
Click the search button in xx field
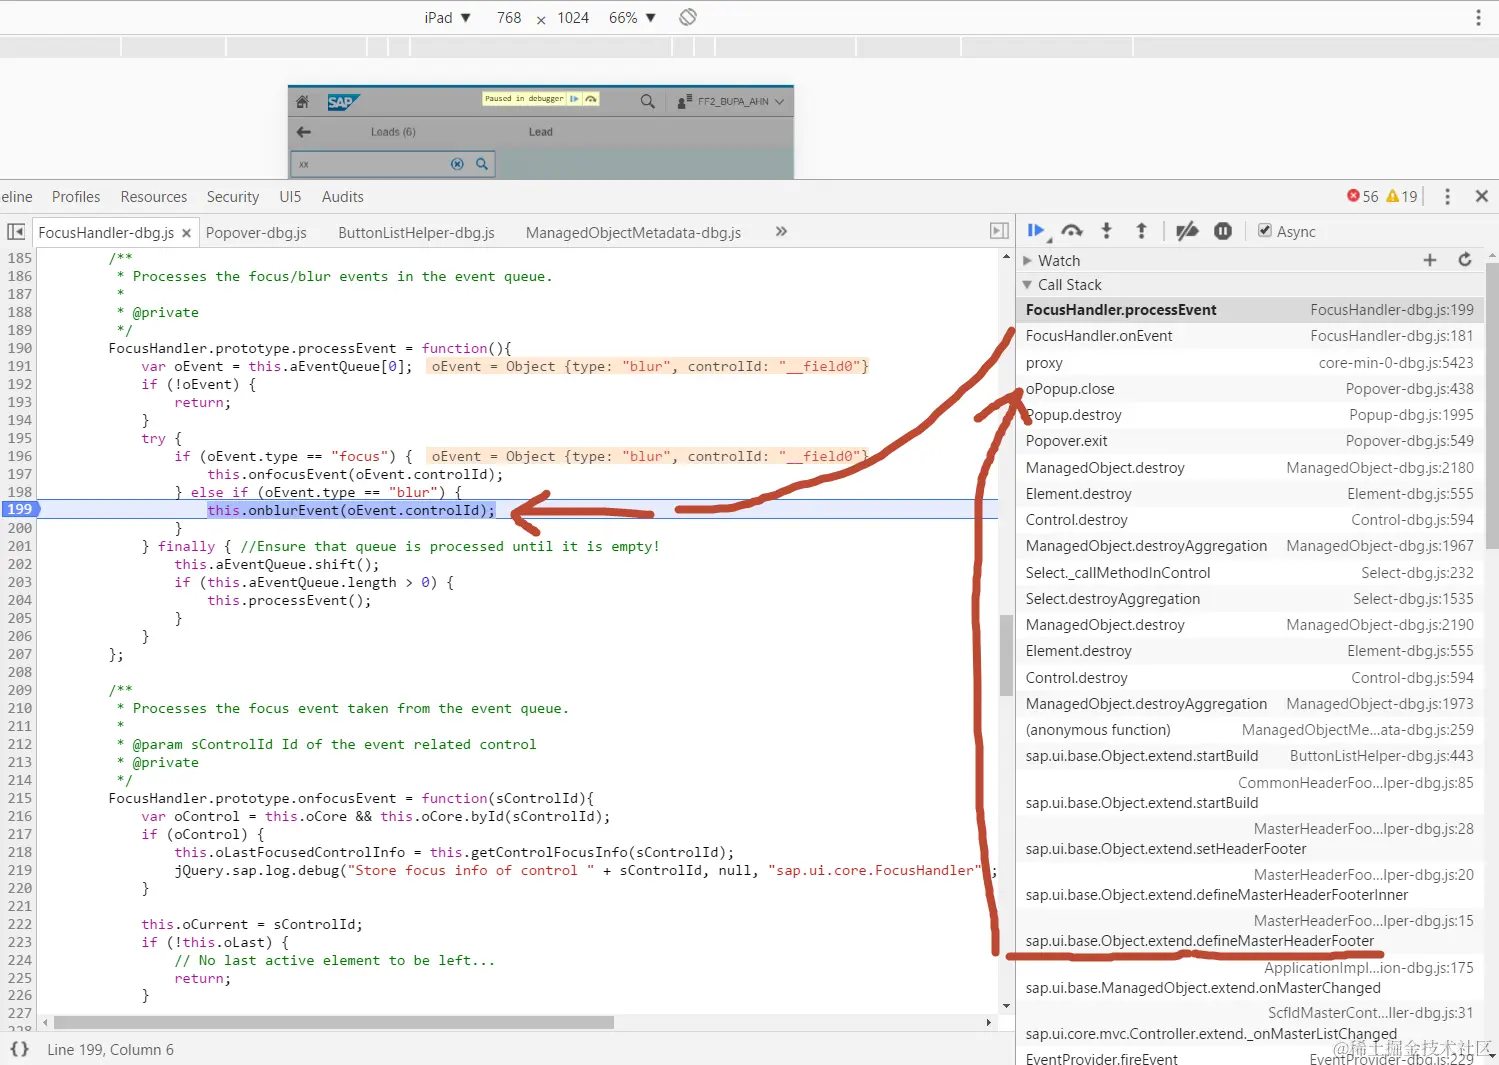tap(482, 164)
